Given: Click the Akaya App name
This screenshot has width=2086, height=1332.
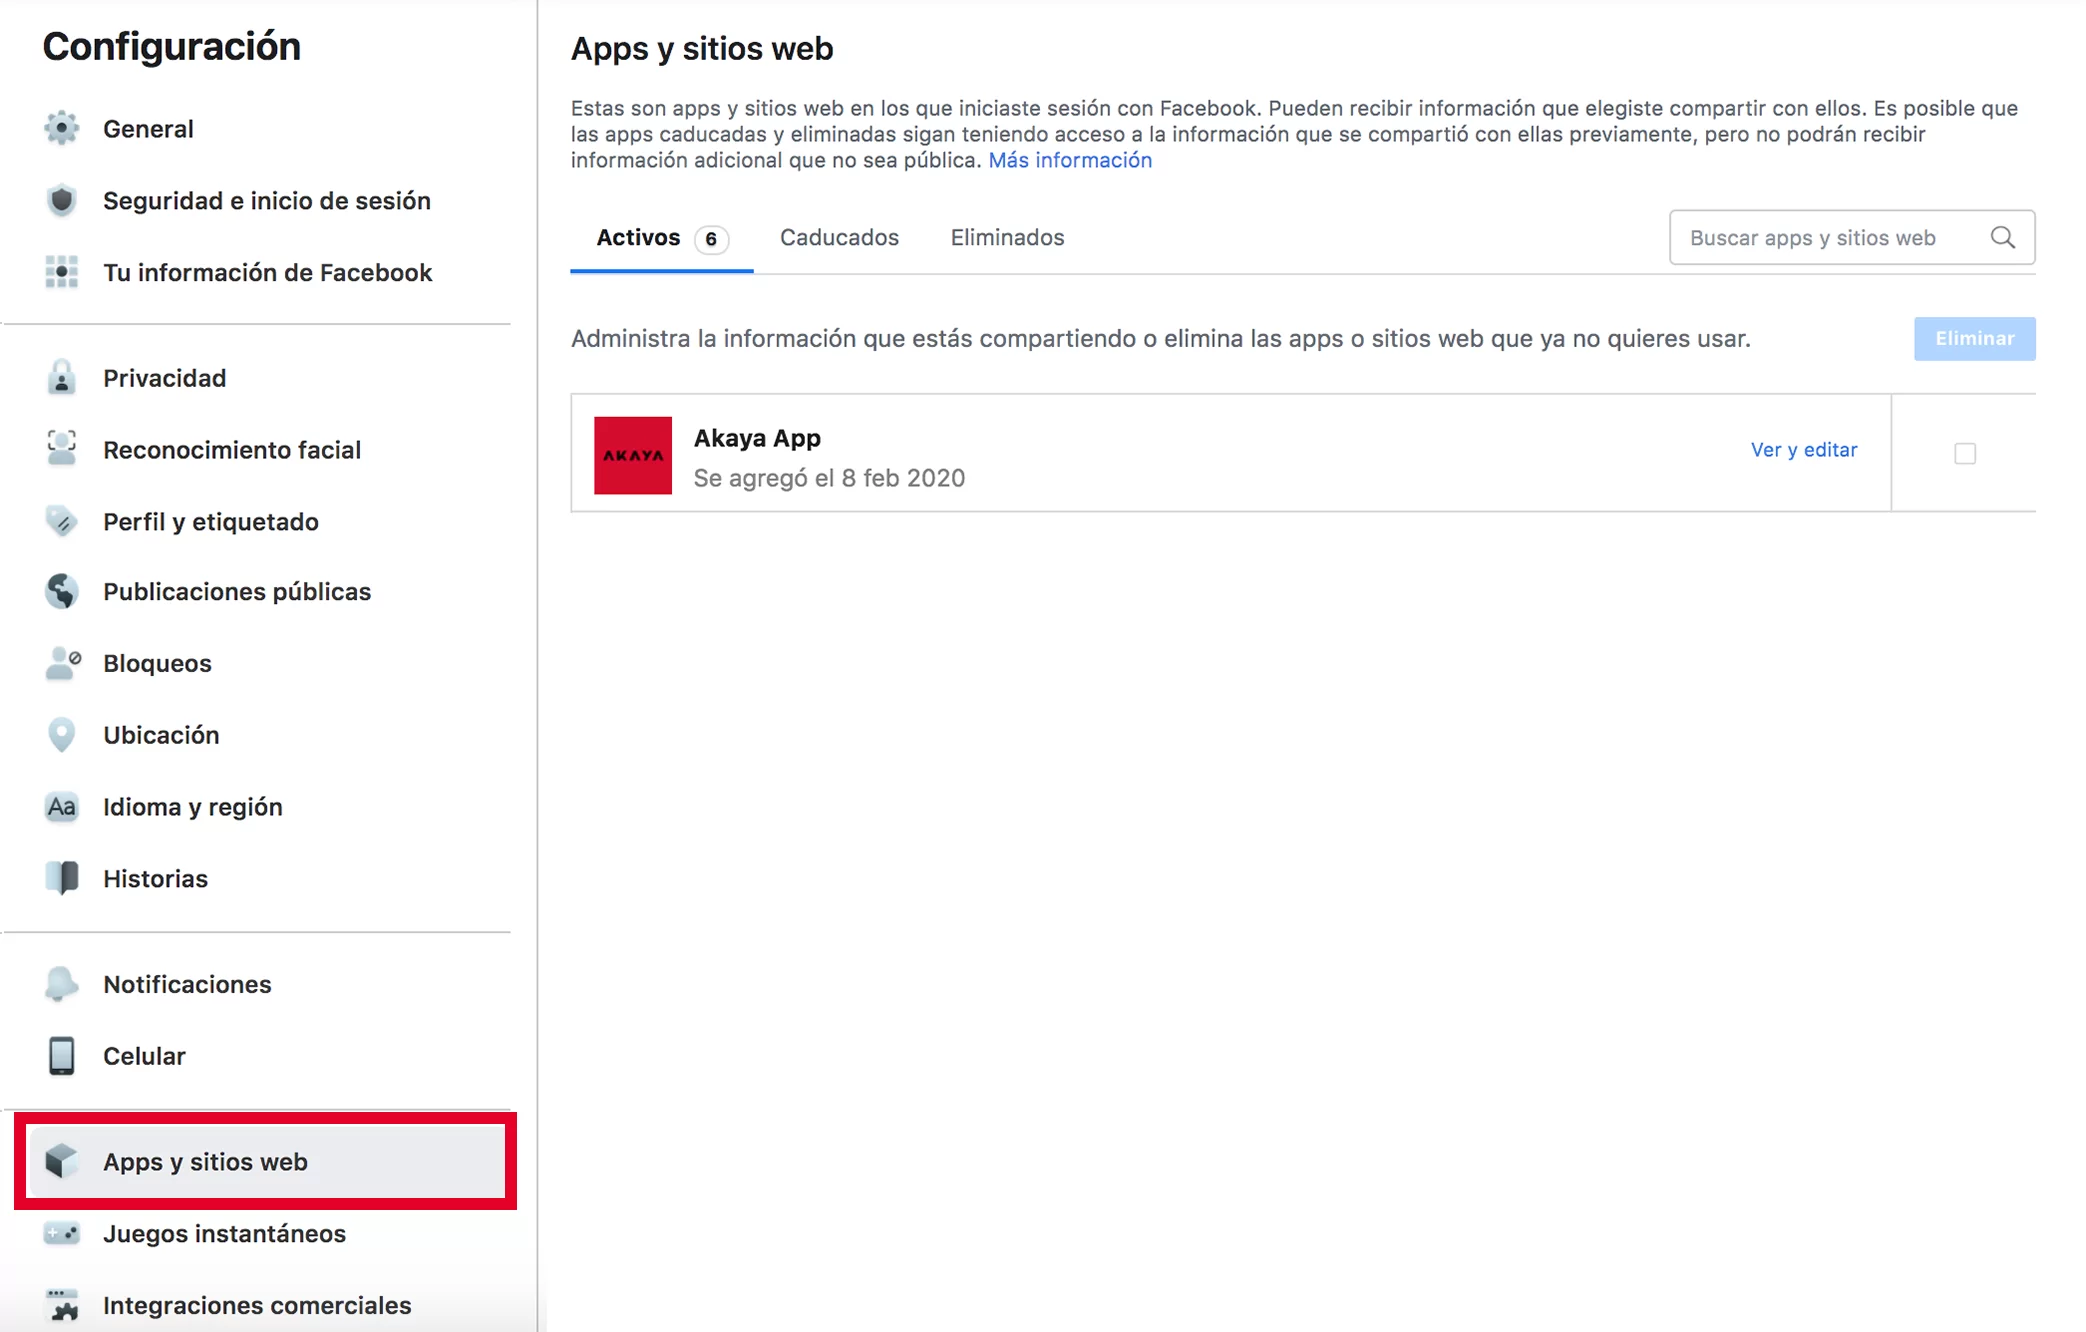Looking at the screenshot, I should [x=757, y=438].
